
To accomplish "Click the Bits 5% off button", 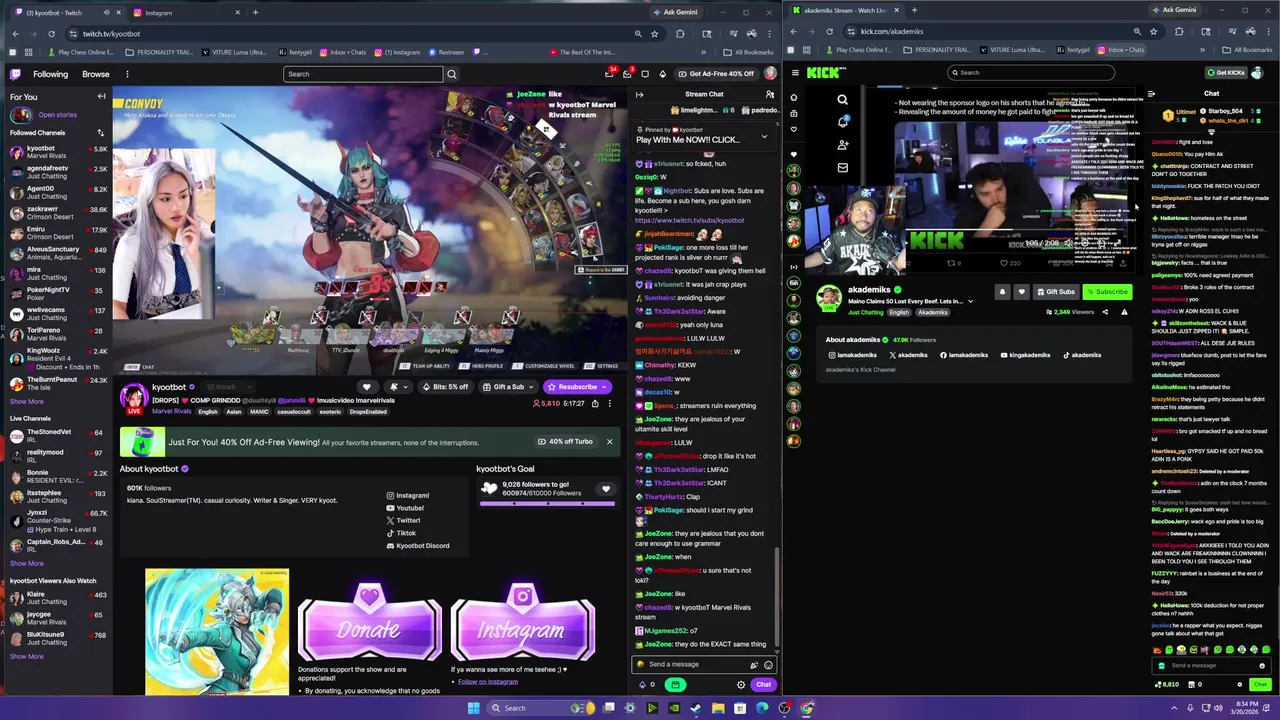I will pyautogui.click(x=446, y=387).
